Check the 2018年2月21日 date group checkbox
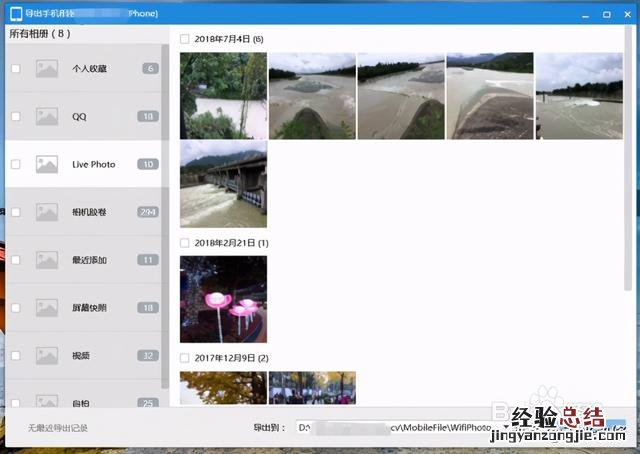This screenshot has height=454, width=640. click(185, 243)
